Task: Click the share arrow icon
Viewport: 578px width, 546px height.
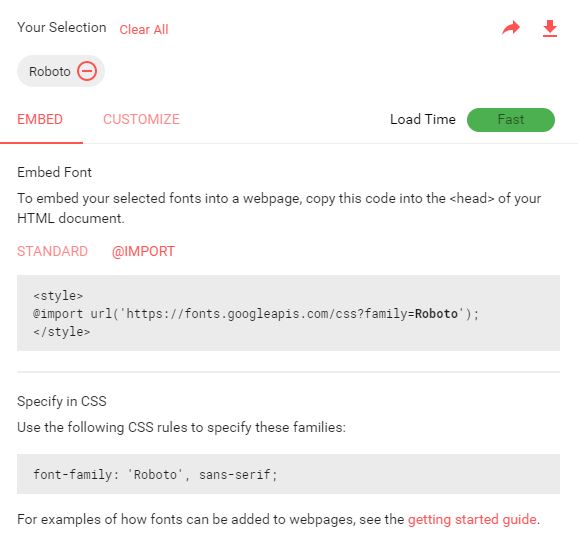Action: 511,28
